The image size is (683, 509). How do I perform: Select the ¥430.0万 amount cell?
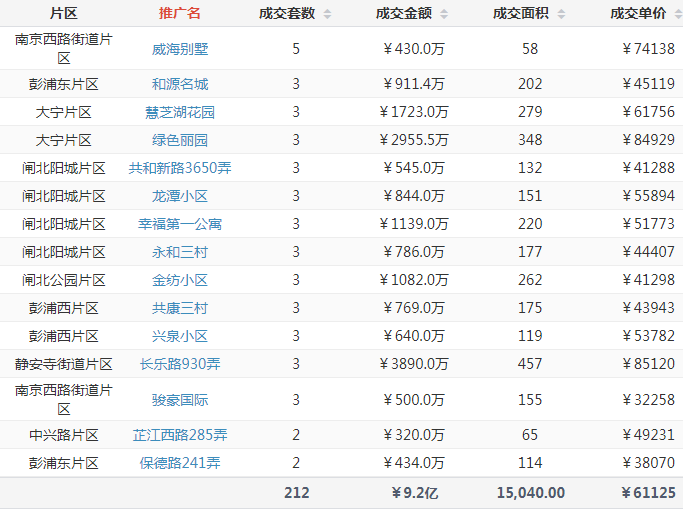pos(413,49)
